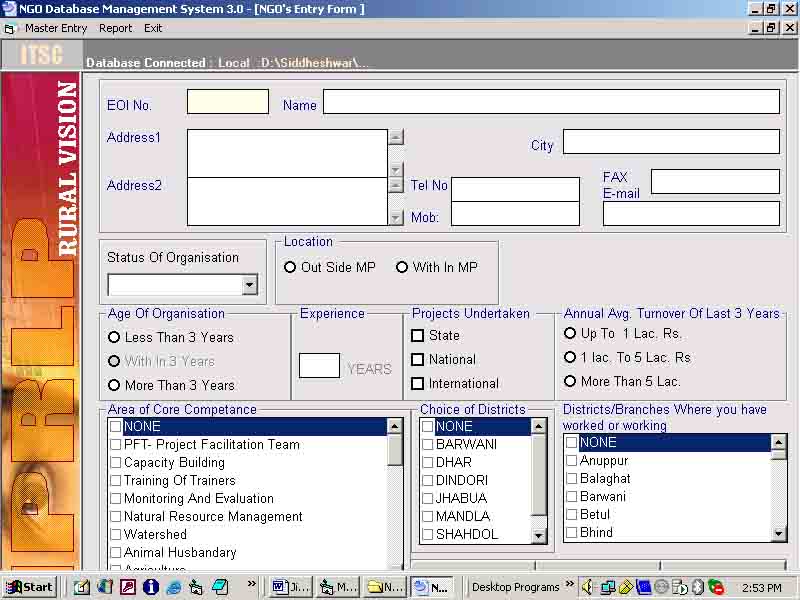Check BARWANI in Choice of Districts

pos(428,444)
